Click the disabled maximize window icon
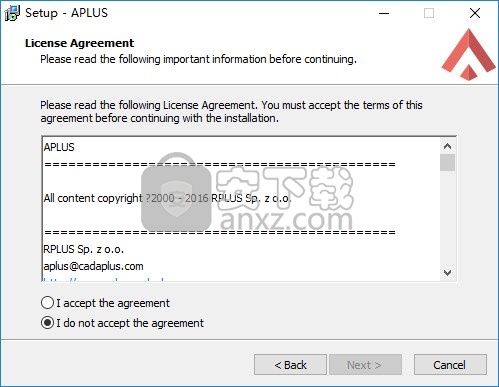The width and height of the screenshot is (499, 387). click(x=429, y=13)
